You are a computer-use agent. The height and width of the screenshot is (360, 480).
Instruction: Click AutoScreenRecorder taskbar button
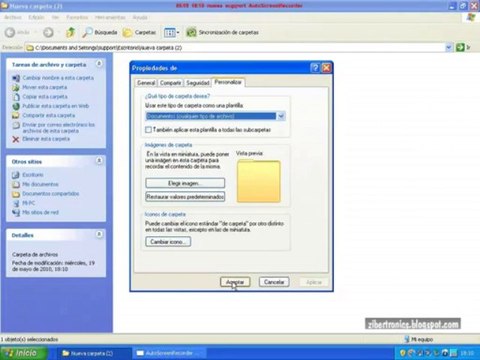click(170, 353)
